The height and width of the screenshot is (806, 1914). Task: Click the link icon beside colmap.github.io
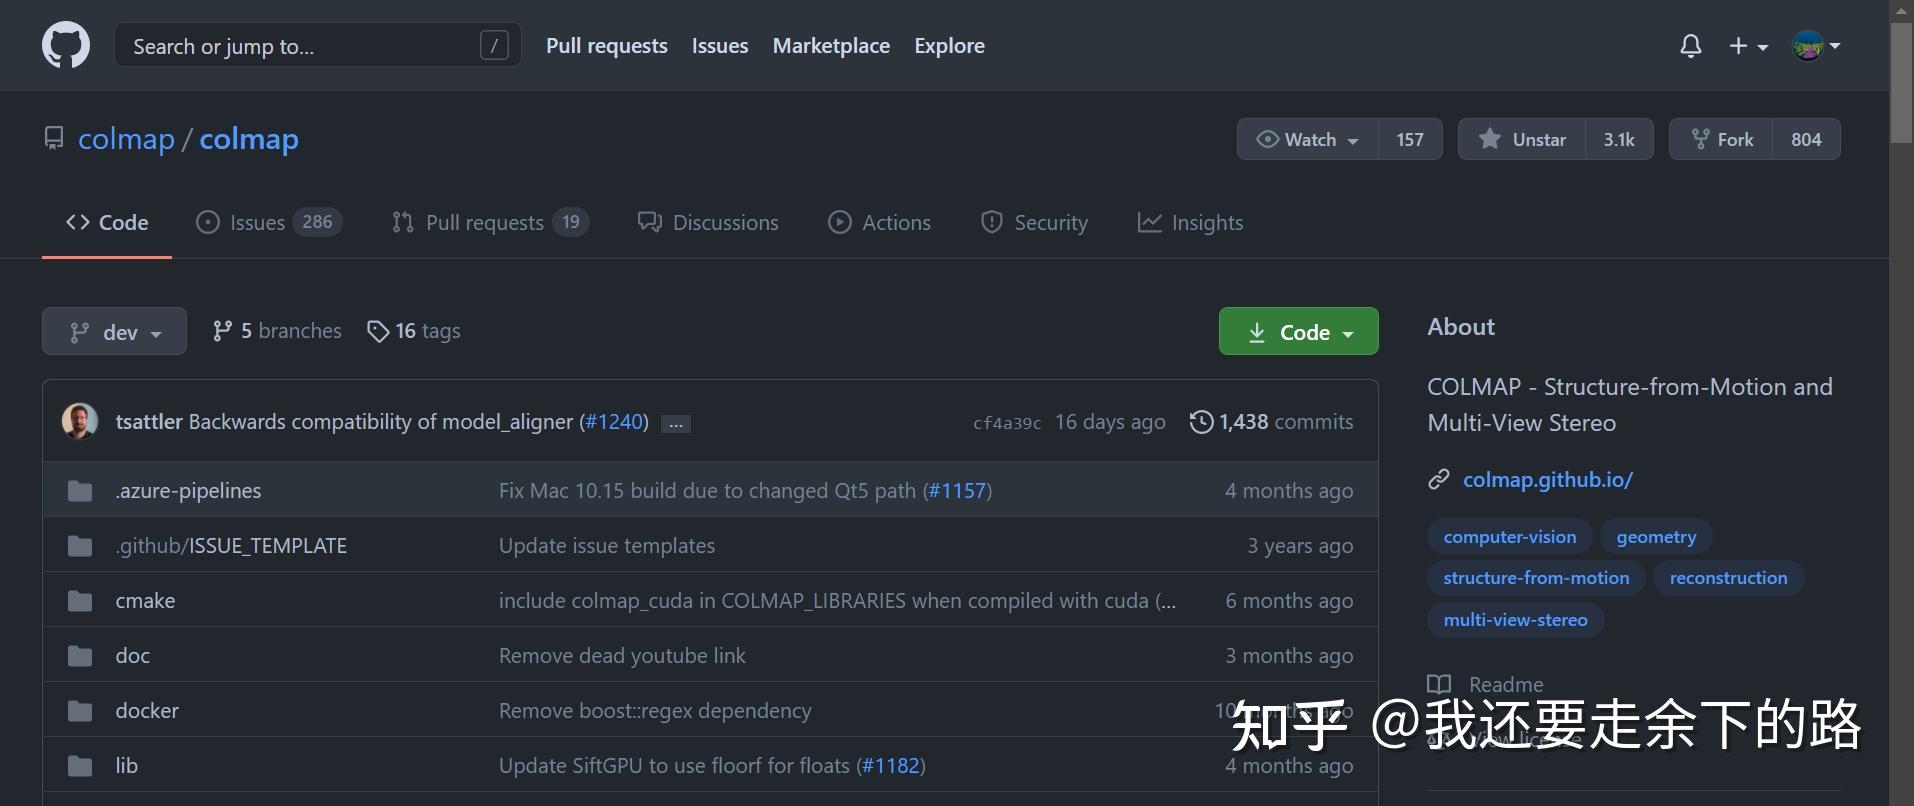coord(1439,480)
